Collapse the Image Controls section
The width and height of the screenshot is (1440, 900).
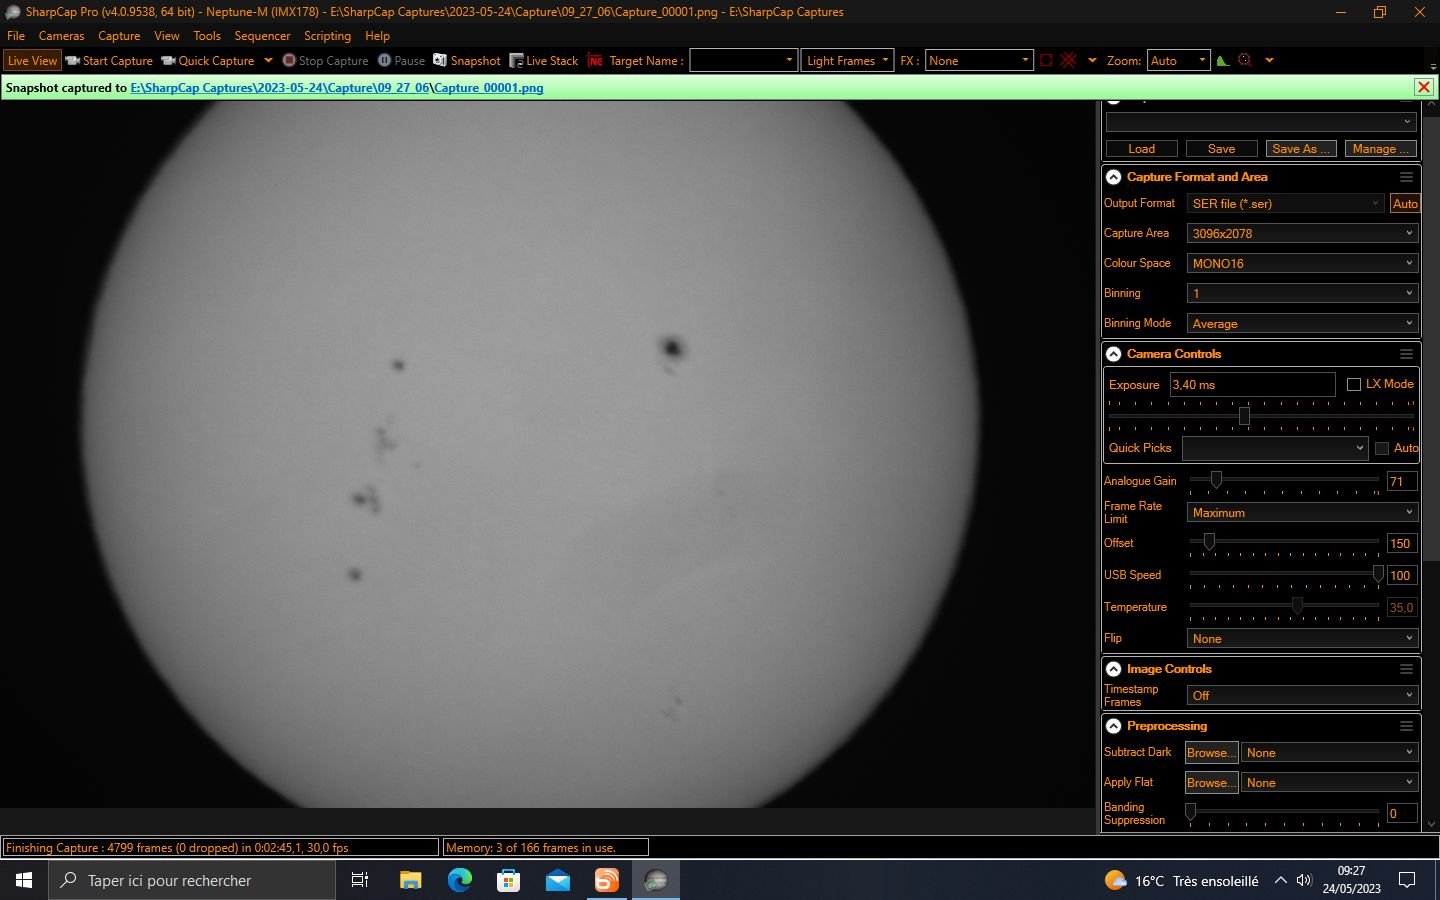pos(1113,669)
